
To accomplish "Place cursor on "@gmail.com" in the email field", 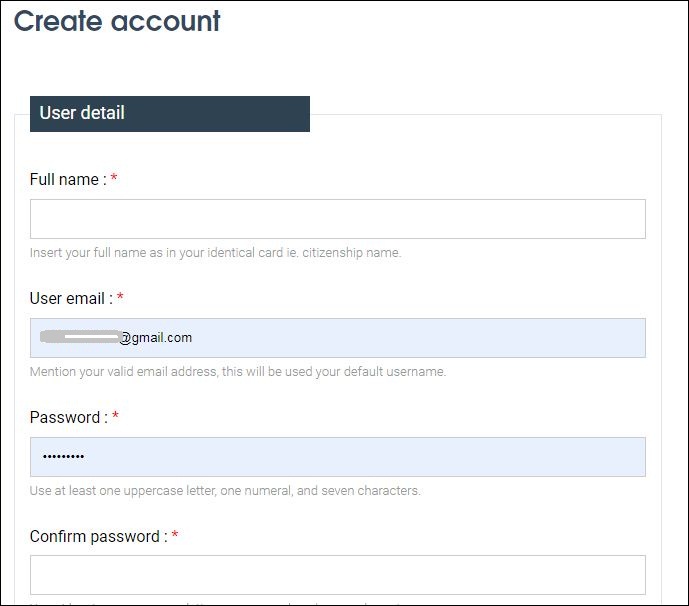I will click(157, 338).
